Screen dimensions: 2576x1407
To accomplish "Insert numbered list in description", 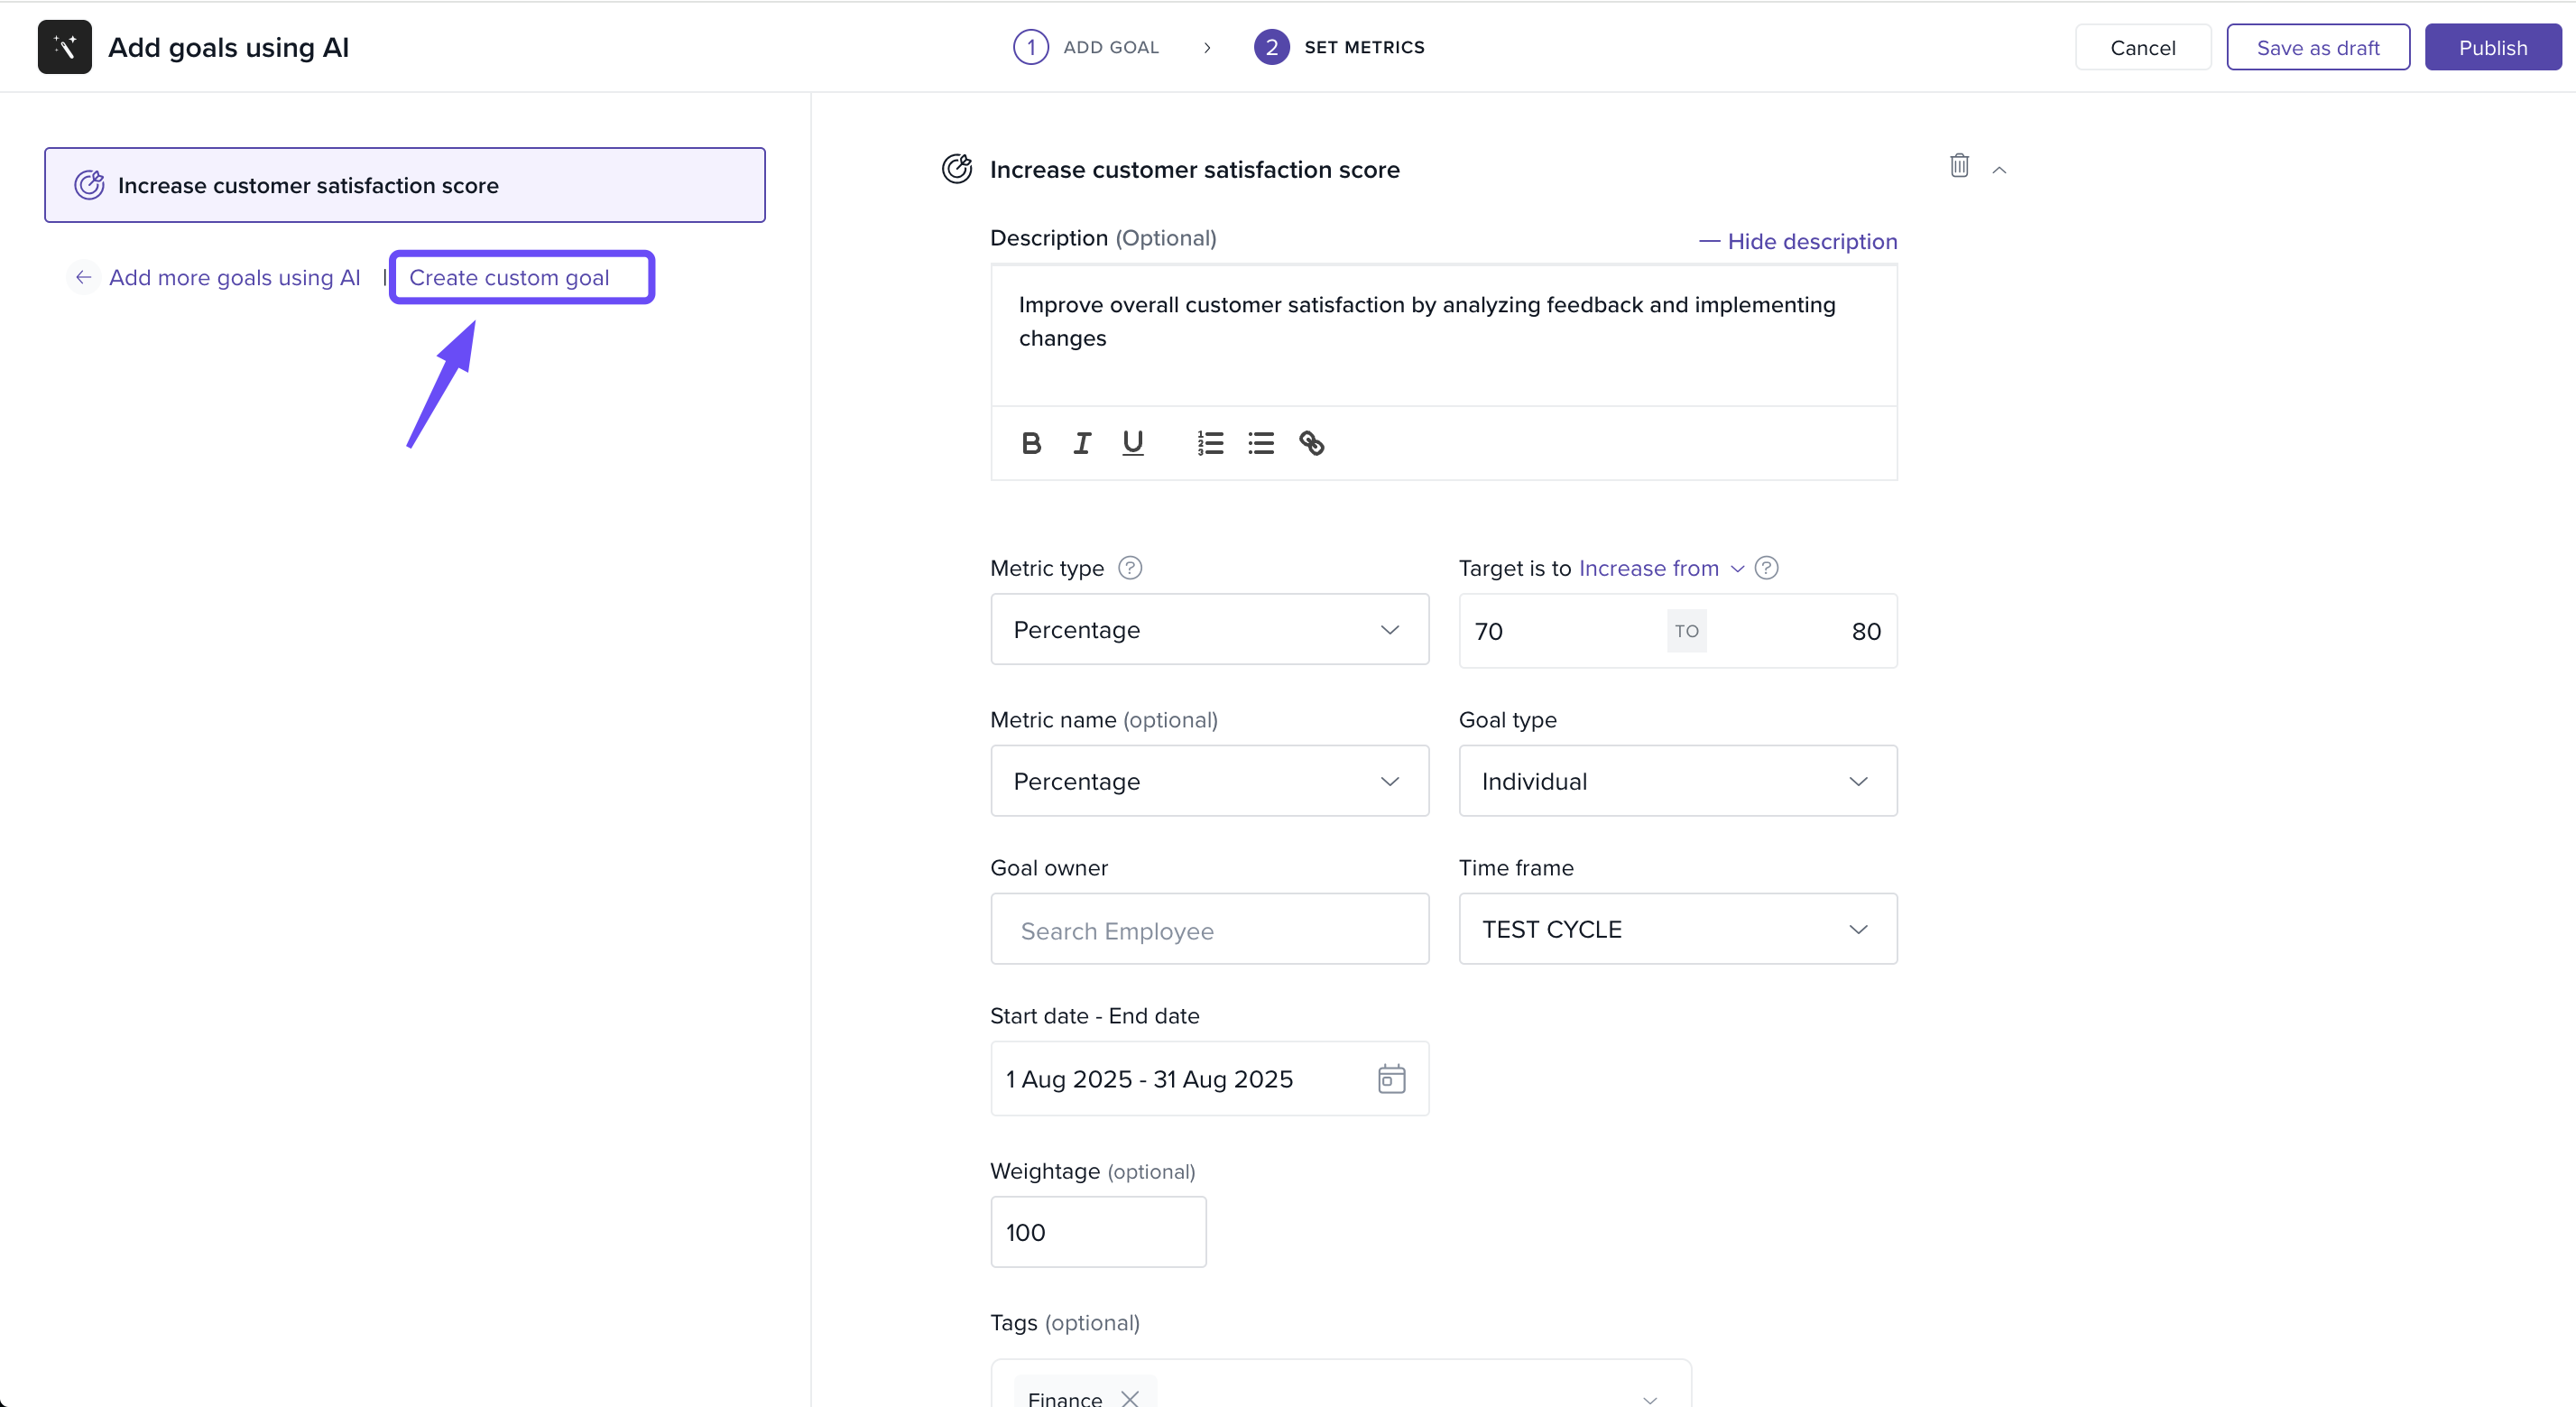I will point(1210,443).
